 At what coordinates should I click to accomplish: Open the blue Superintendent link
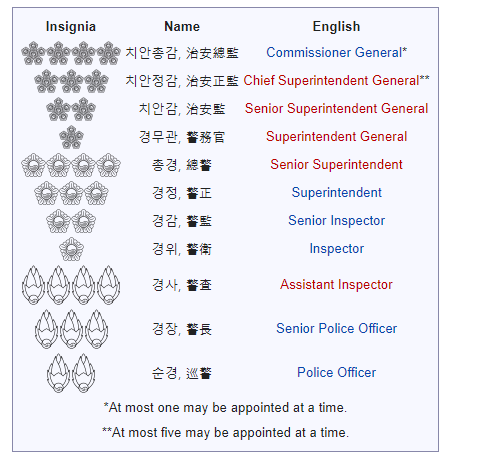336,193
